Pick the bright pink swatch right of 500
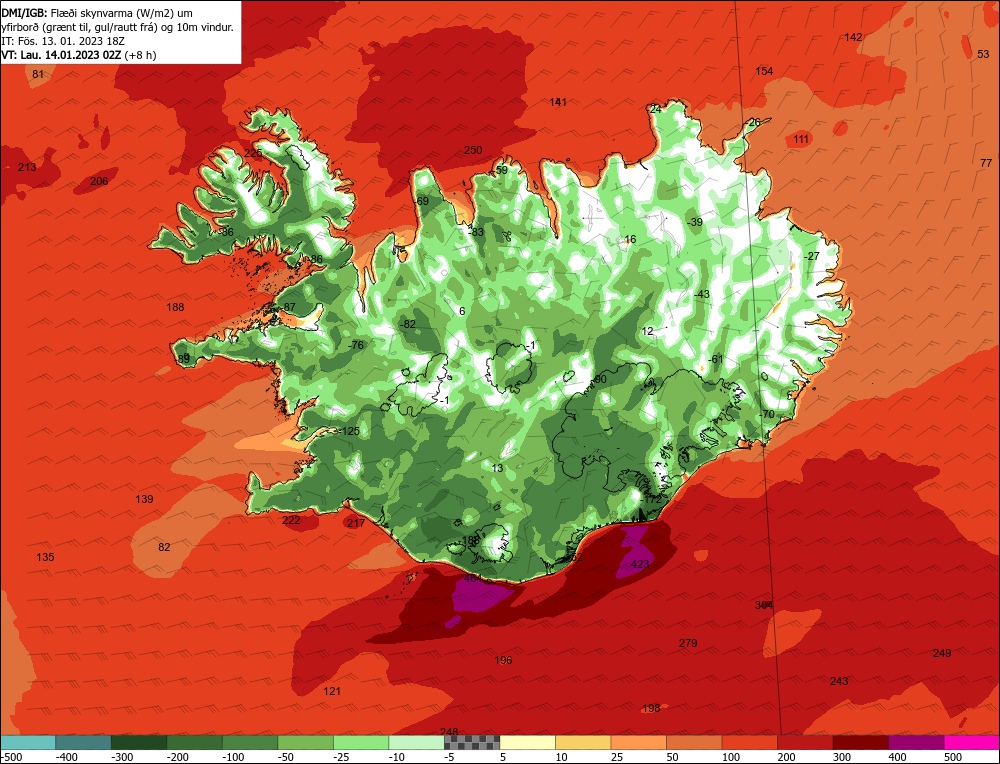 tap(971, 742)
